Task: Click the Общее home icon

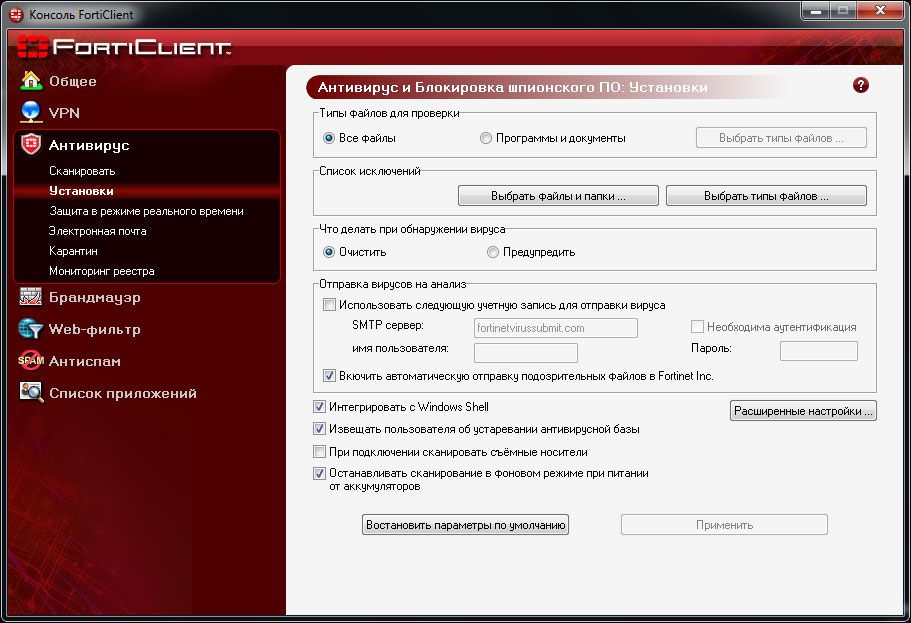Action: click(31, 80)
